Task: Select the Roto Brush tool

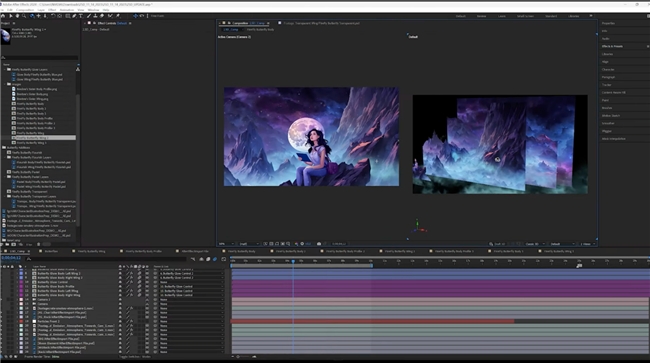Action: pos(110,16)
